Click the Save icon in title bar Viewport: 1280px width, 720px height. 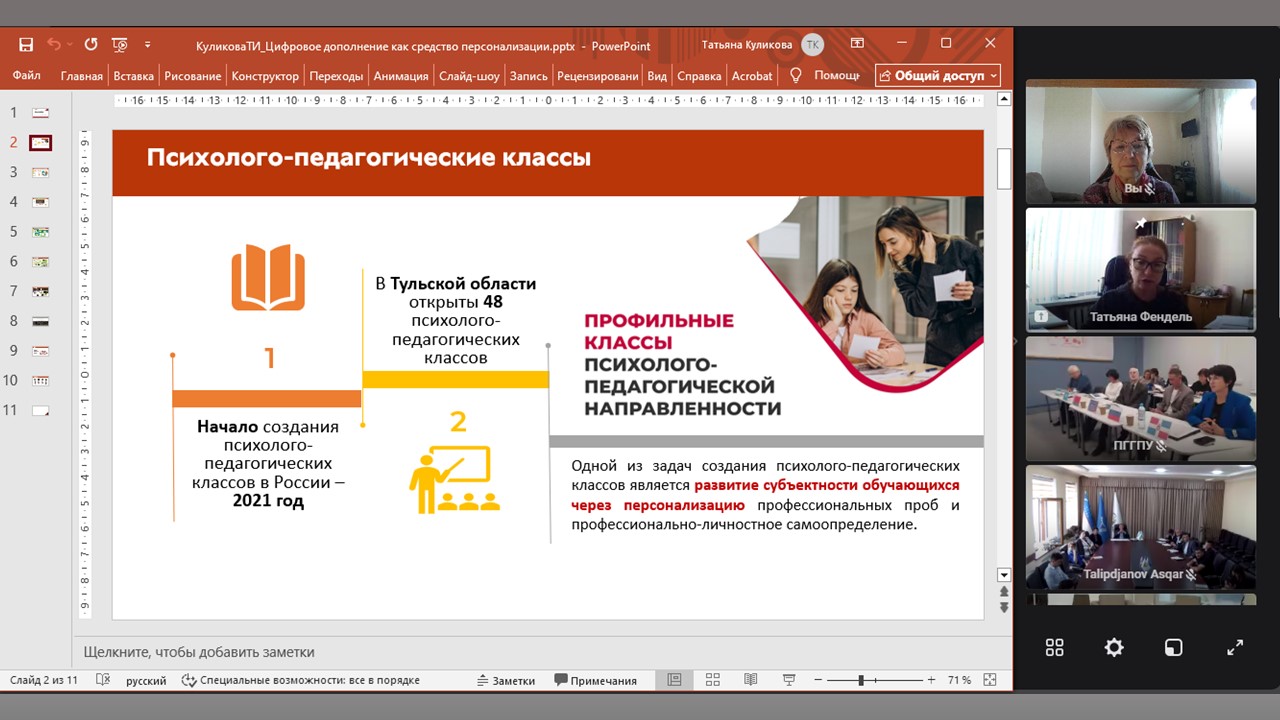26,45
